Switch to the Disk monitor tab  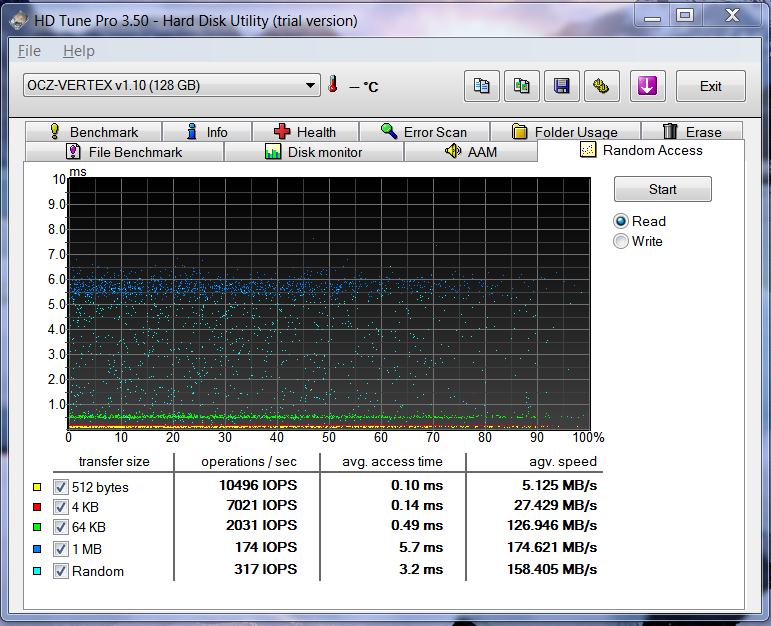314,152
